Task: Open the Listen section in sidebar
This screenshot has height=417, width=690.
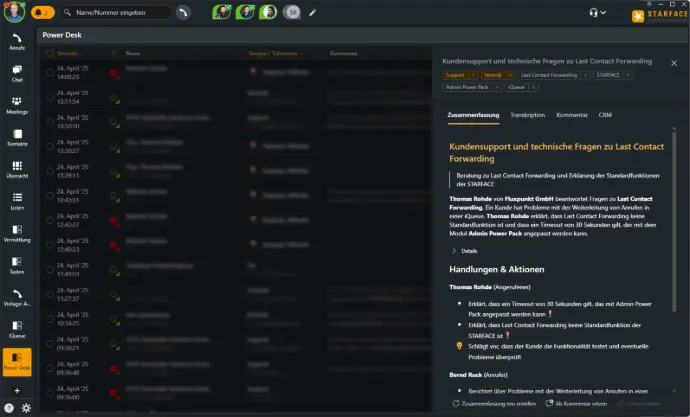Action: (x=17, y=202)
